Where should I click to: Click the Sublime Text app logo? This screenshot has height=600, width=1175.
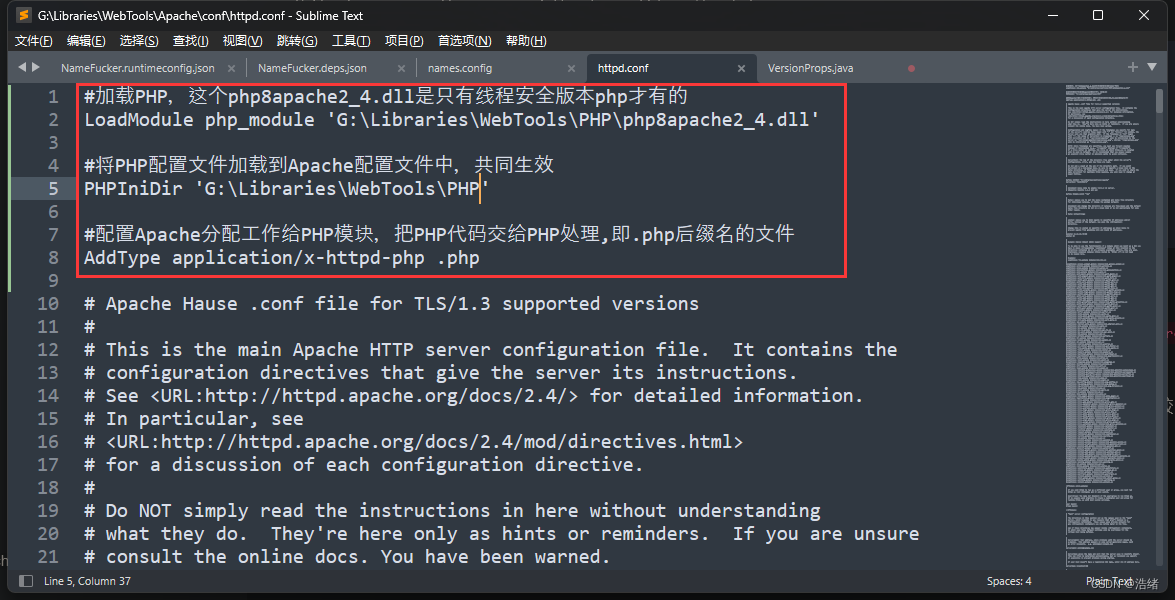click(x=23, y=15)
